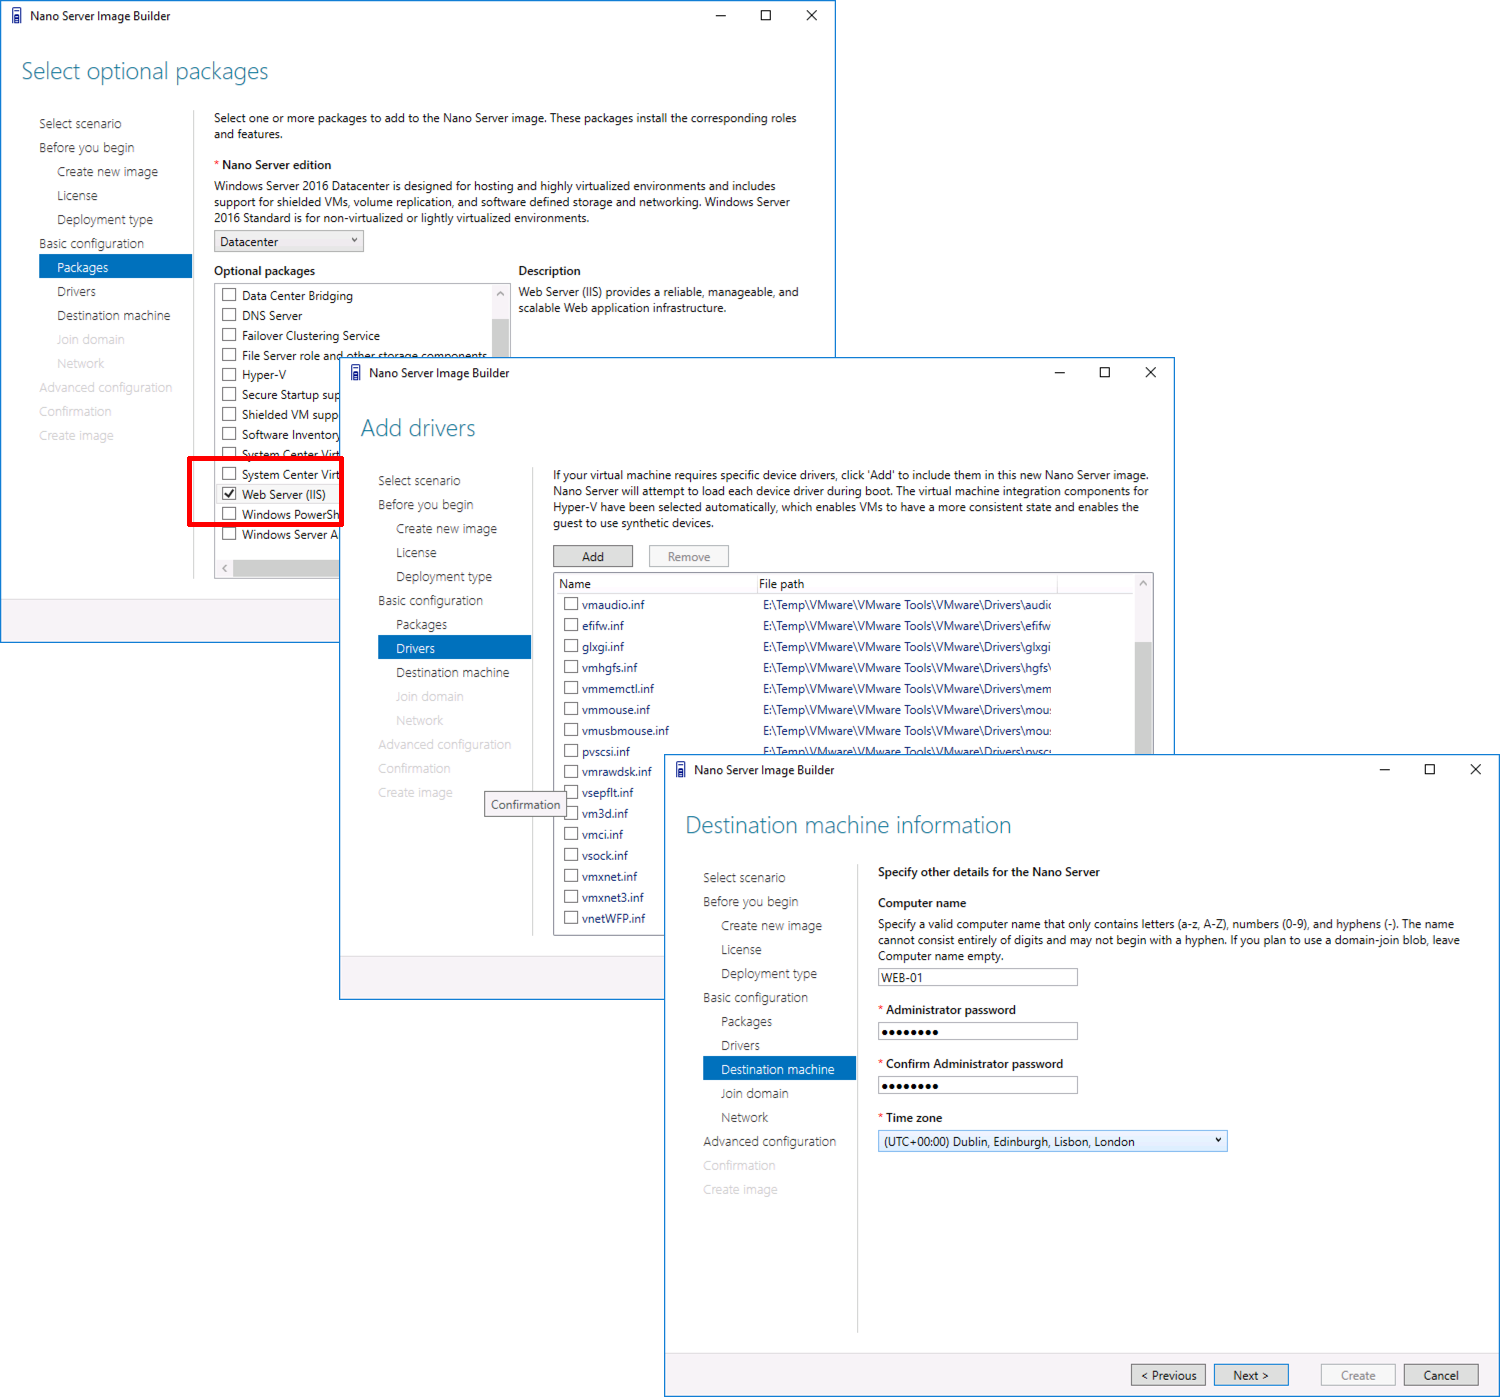Maximize the Destination machine information window
This screenshot has width=1500, height=1397.
pyautogui.click(x=1430, y=770)
